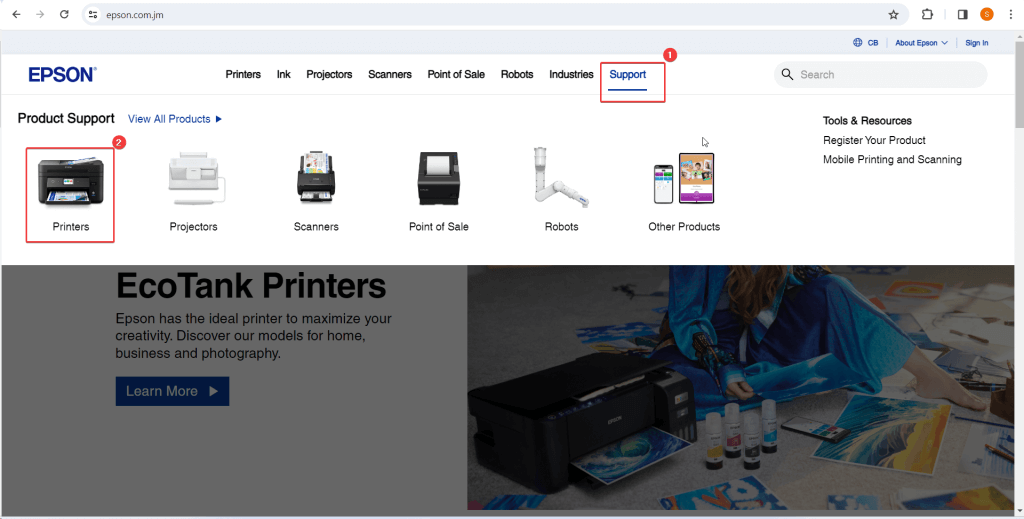The height and width of the screenshot is (519, 1024).
Task: Click the Scanners label under Product Support
Action: click(x=316, y=227)
